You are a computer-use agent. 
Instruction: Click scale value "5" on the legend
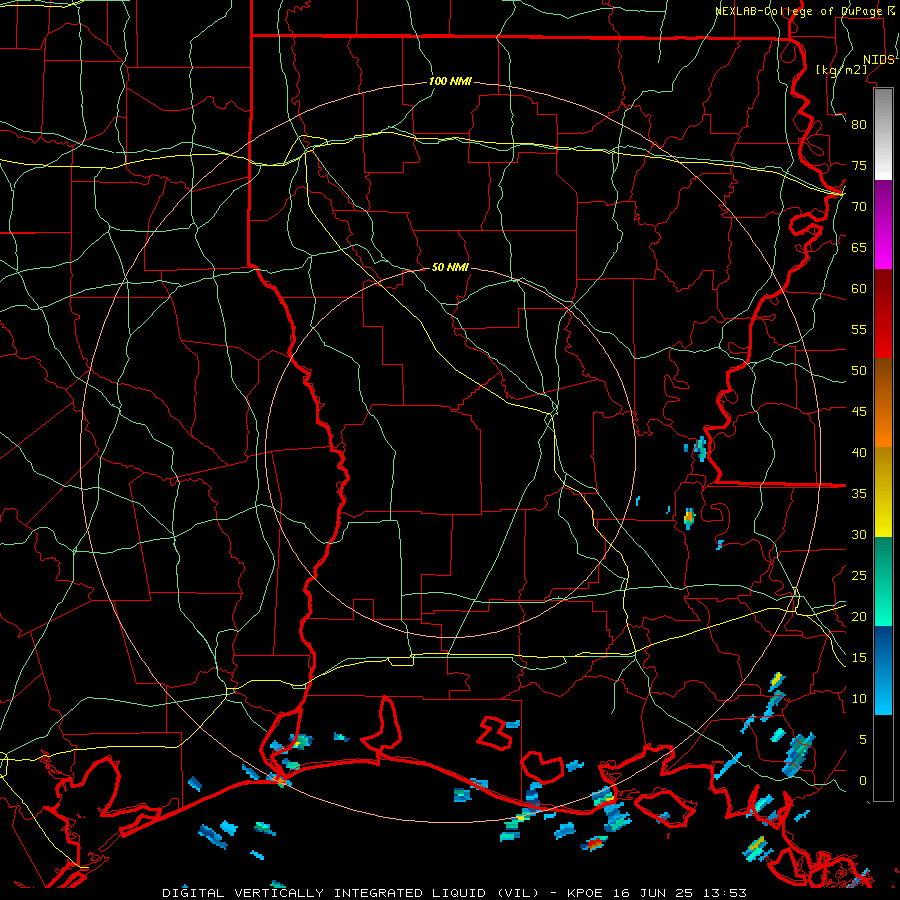pos(863,740)
